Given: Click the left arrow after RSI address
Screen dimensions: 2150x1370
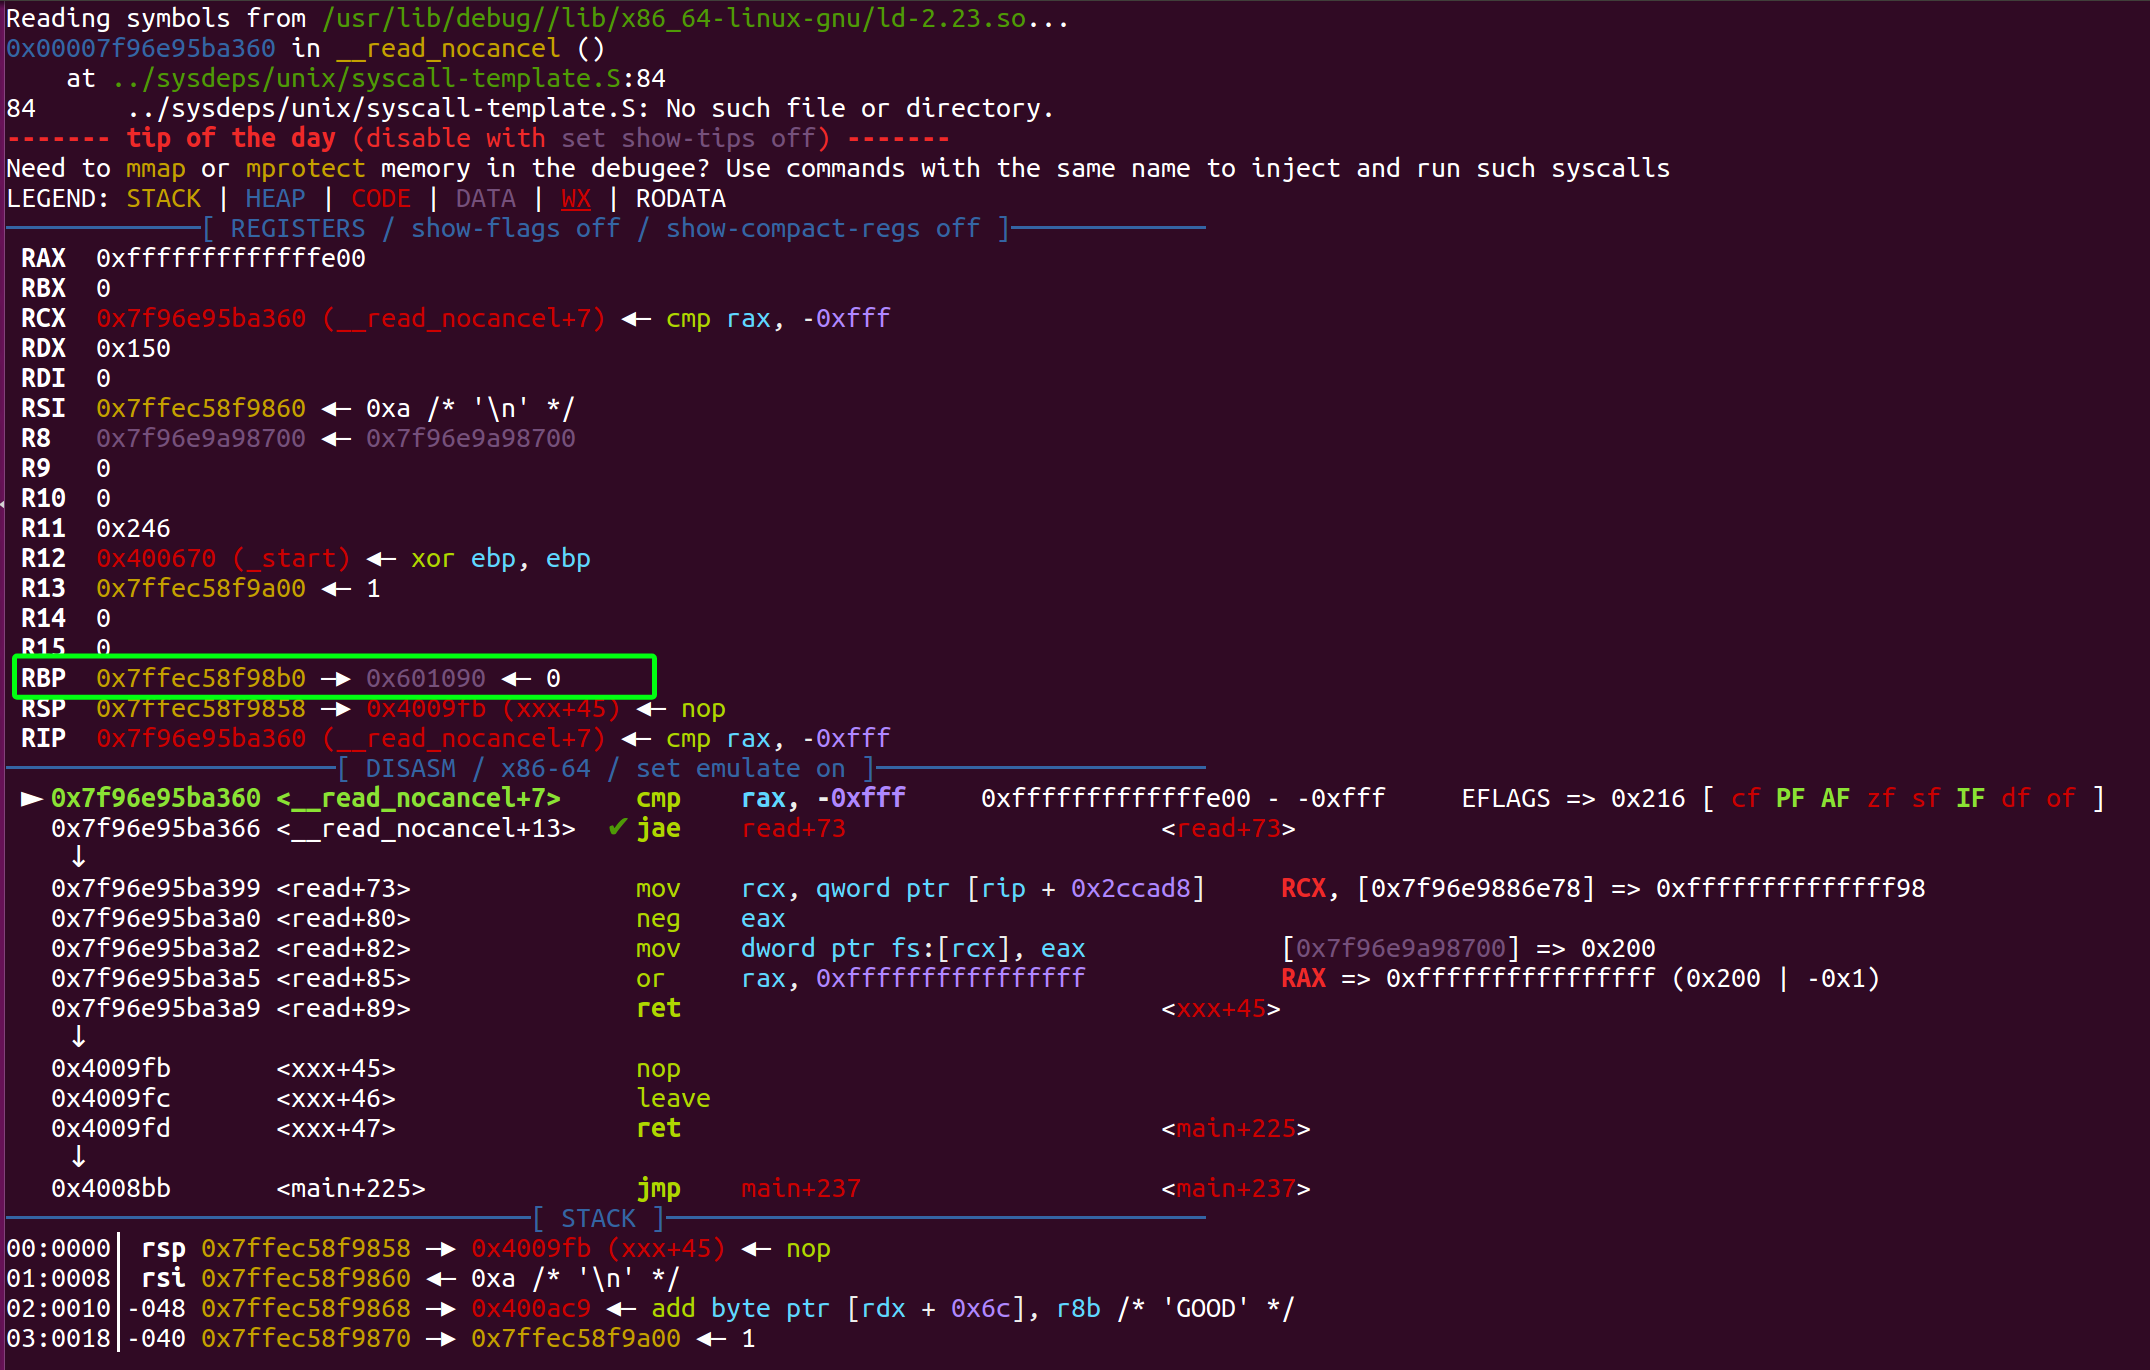Looking at the screenshot, I should click(x=336, y=409).
